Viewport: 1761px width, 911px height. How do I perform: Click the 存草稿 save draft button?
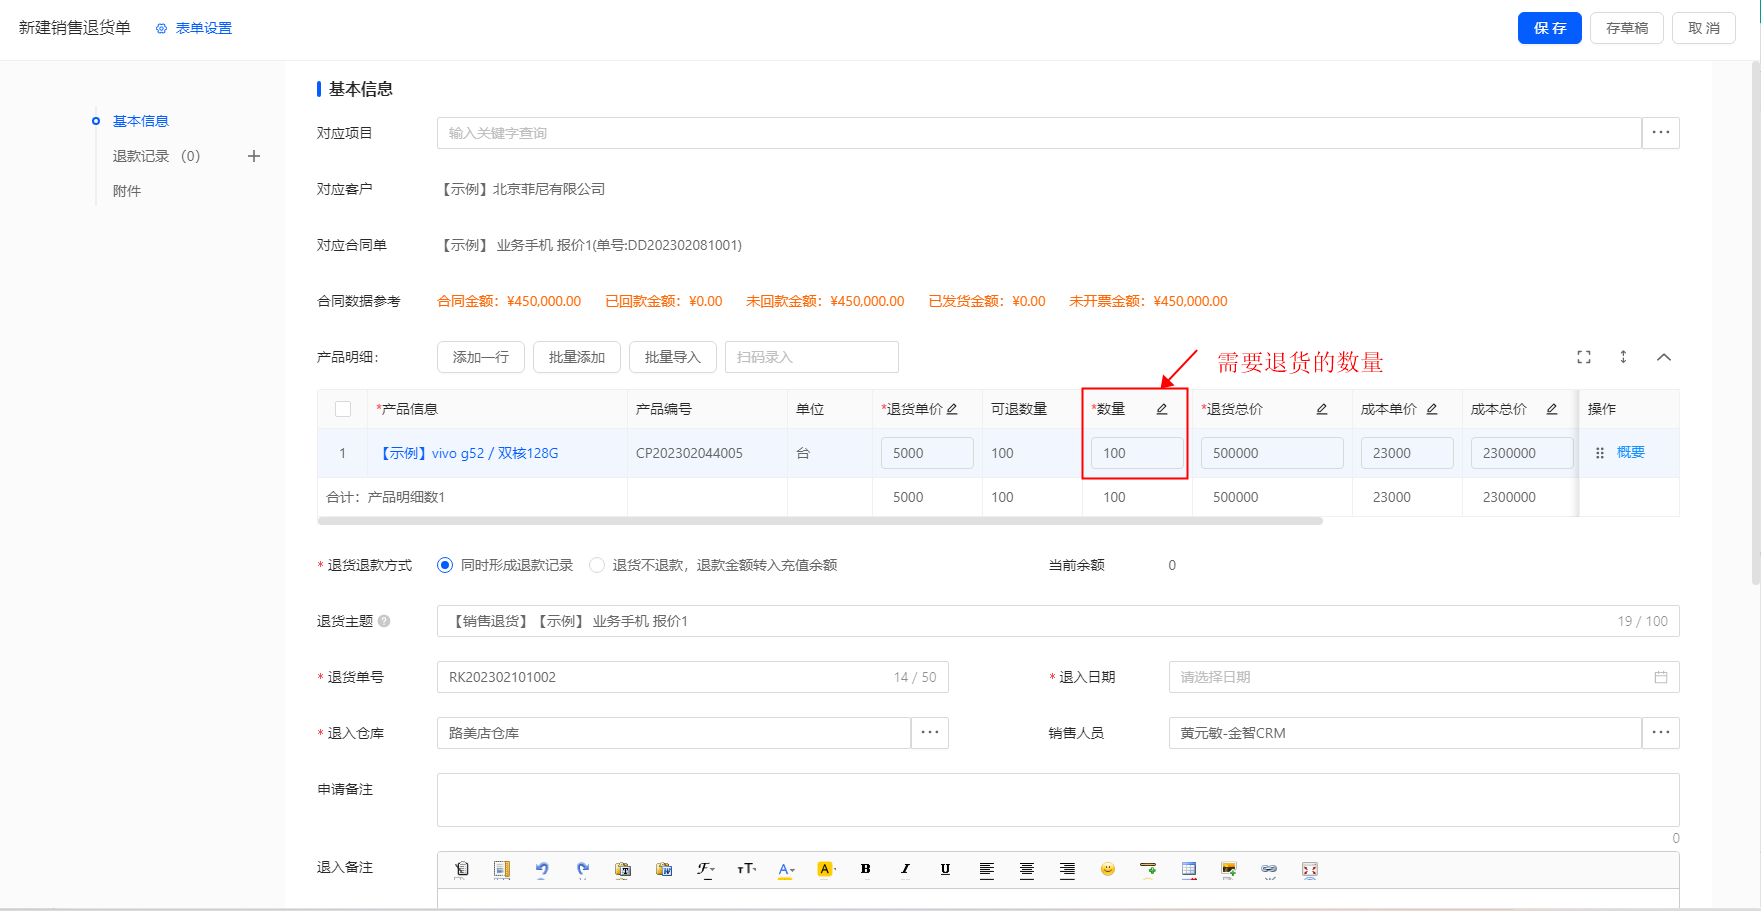pos(1627,28)
